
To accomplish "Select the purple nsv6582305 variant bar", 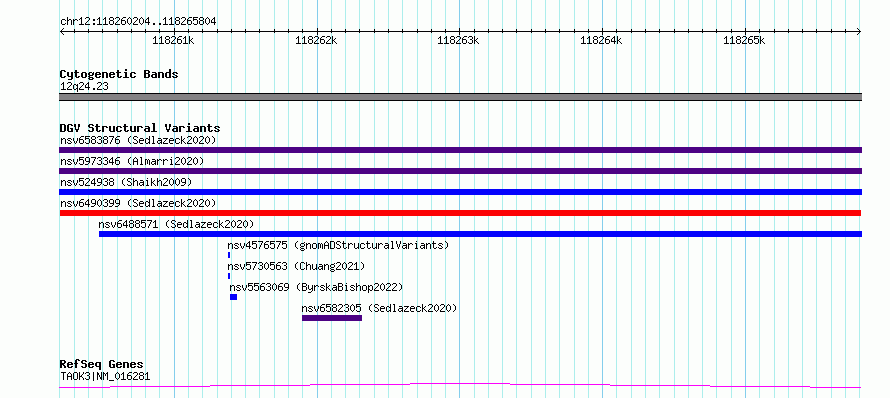I will [x=332, y=318].
